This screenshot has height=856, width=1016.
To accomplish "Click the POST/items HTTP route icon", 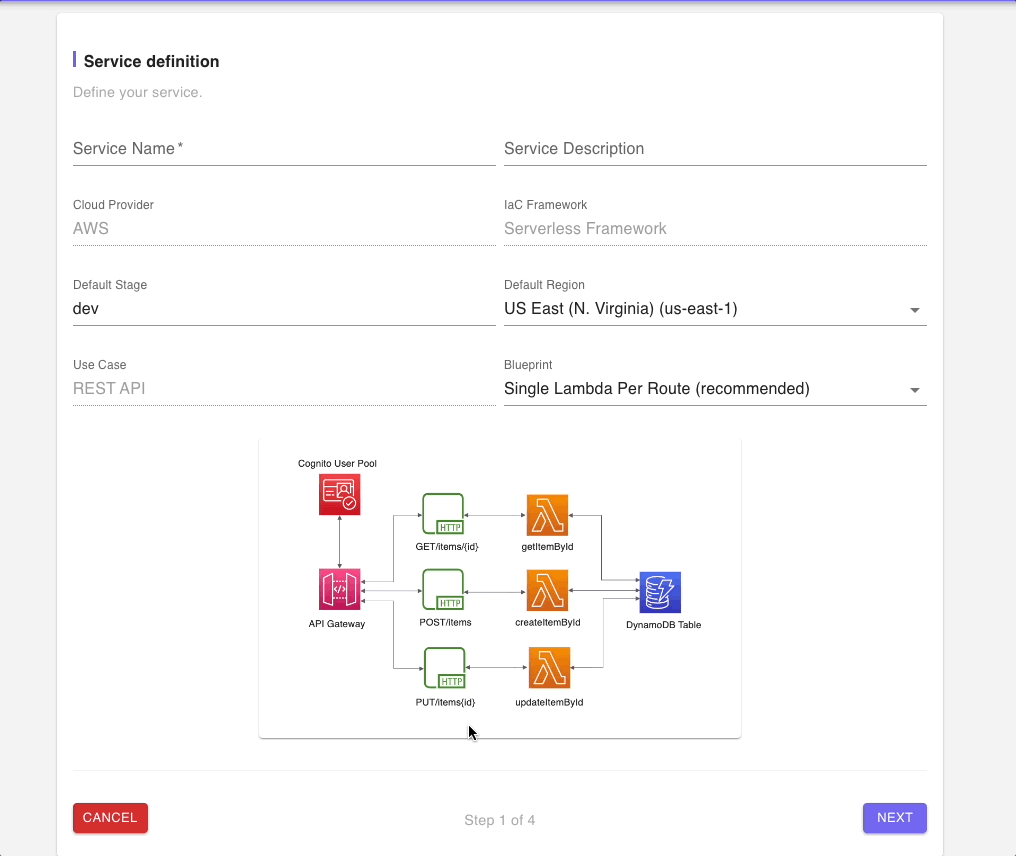I will tap(443, 590).
